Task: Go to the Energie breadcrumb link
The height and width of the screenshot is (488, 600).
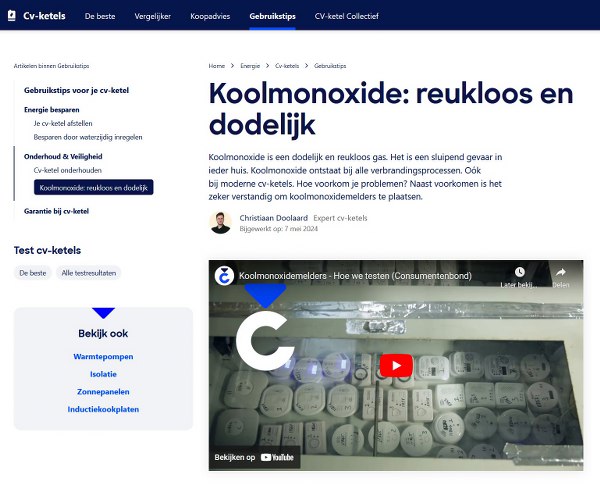Action: [x=250, y=66]
